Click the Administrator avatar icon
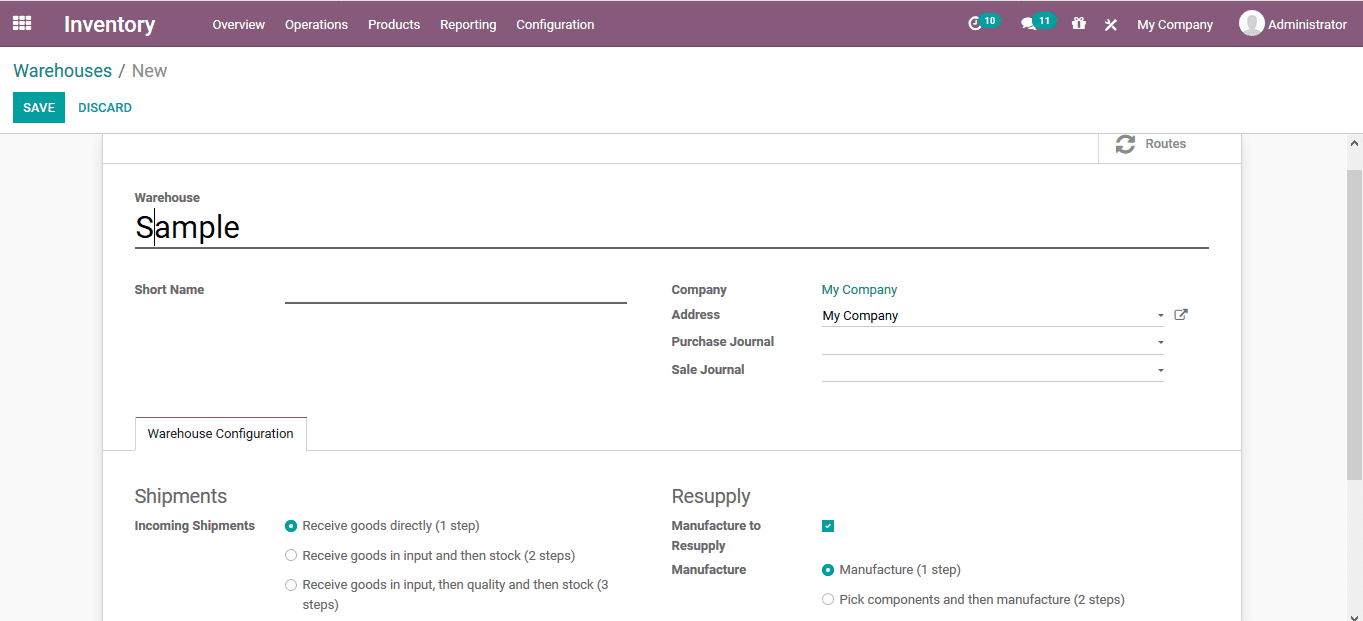This screenshot has width=1363, height=621. [x=1251, y=22]
